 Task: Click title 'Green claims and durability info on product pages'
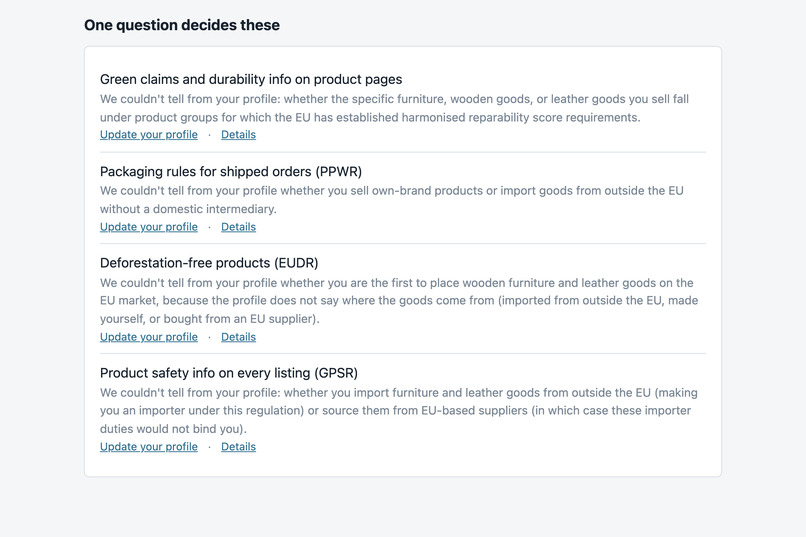pos(251,79)
